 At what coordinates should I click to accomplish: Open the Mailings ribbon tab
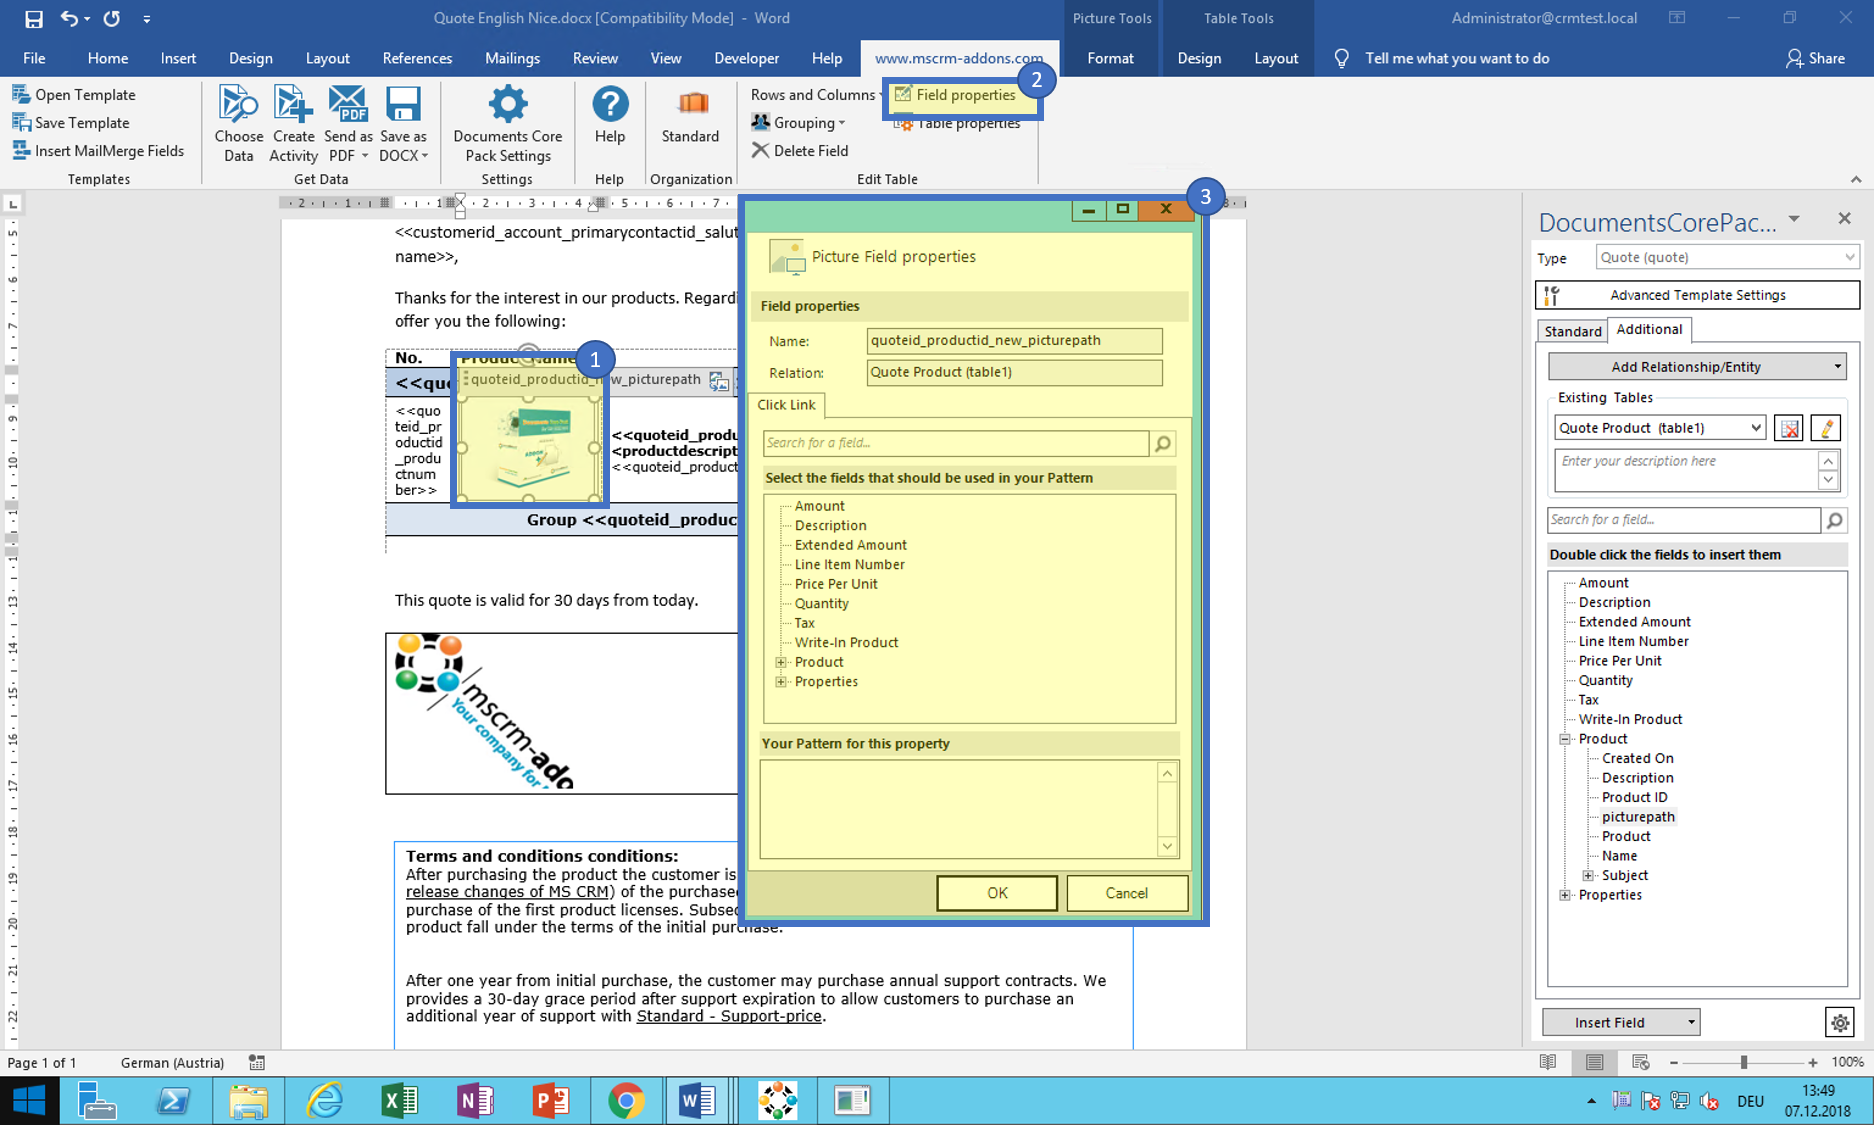(x=512, y=58)
